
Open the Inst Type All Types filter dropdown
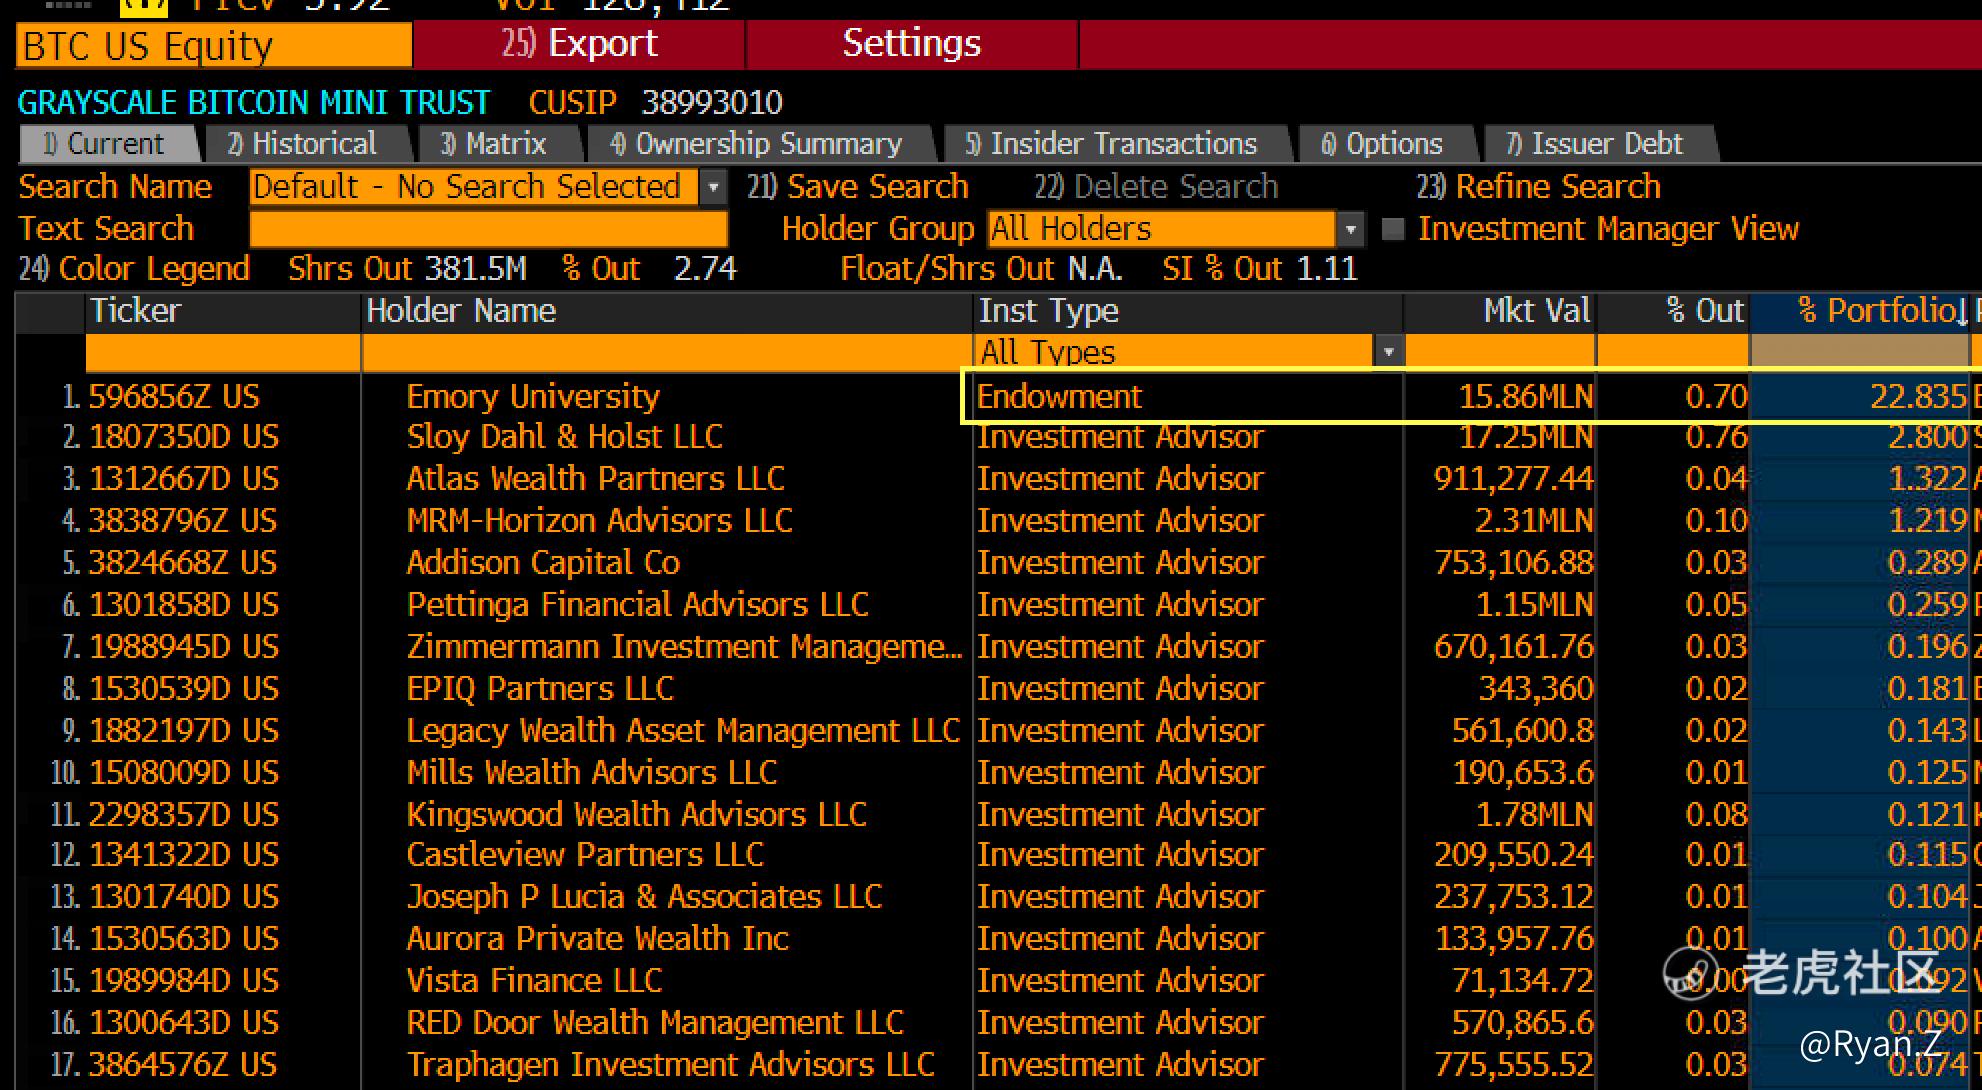(x=1387, y=352)
